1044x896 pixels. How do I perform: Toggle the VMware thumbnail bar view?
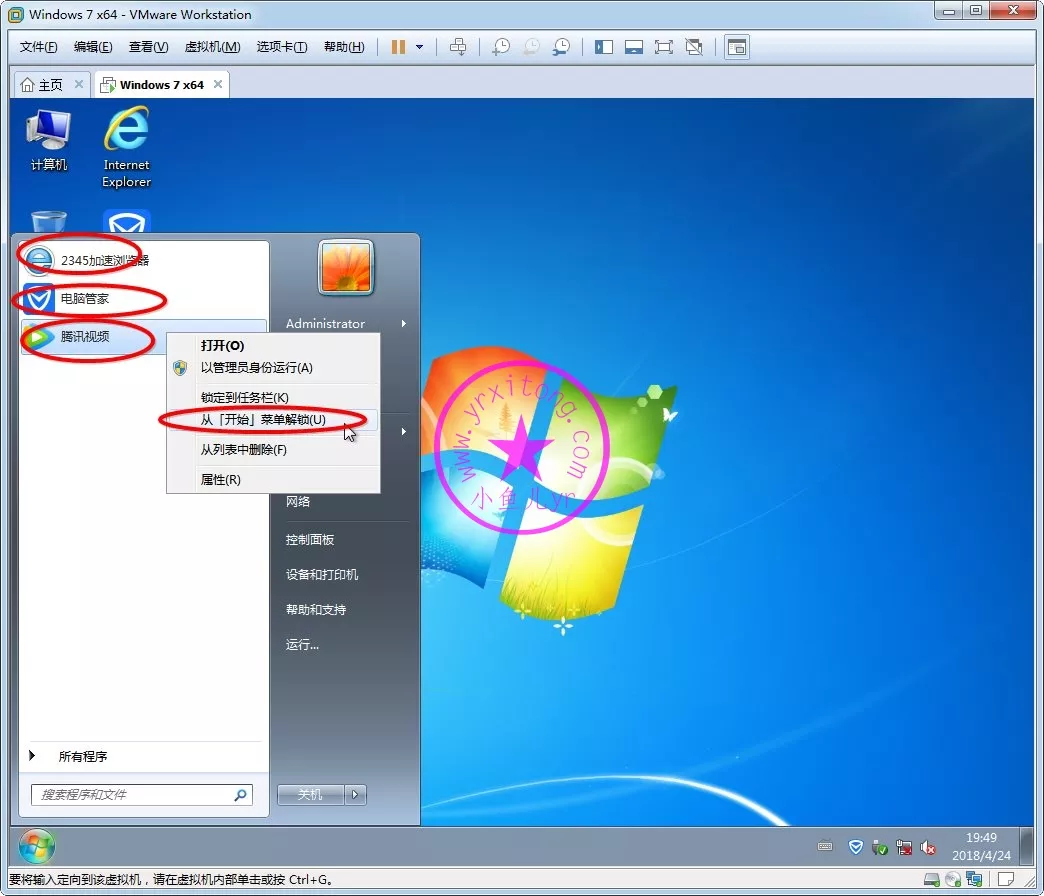point(633,47)
